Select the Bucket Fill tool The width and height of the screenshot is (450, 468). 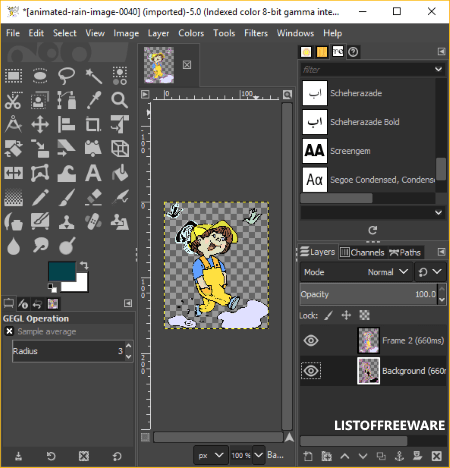click(x=120, y=173)
